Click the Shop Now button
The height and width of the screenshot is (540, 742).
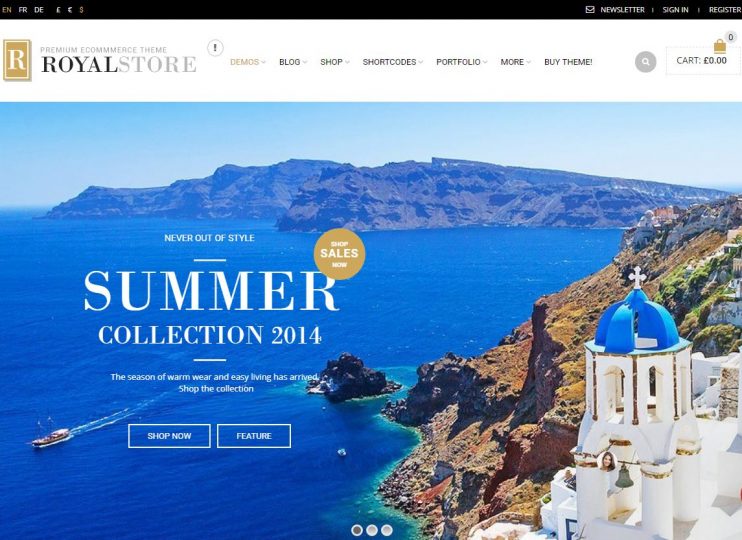click(169, 436)
